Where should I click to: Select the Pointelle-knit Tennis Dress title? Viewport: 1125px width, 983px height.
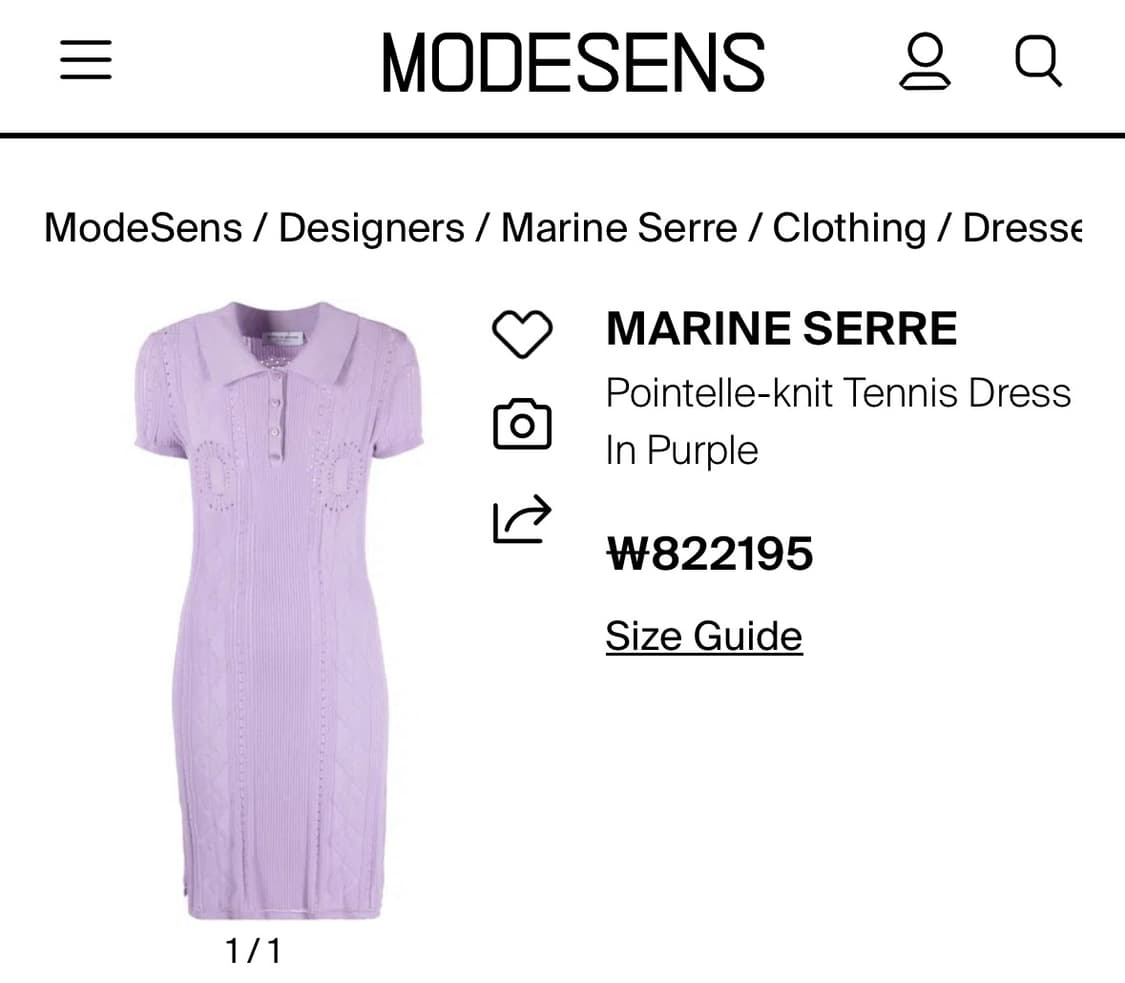[838, 393]
